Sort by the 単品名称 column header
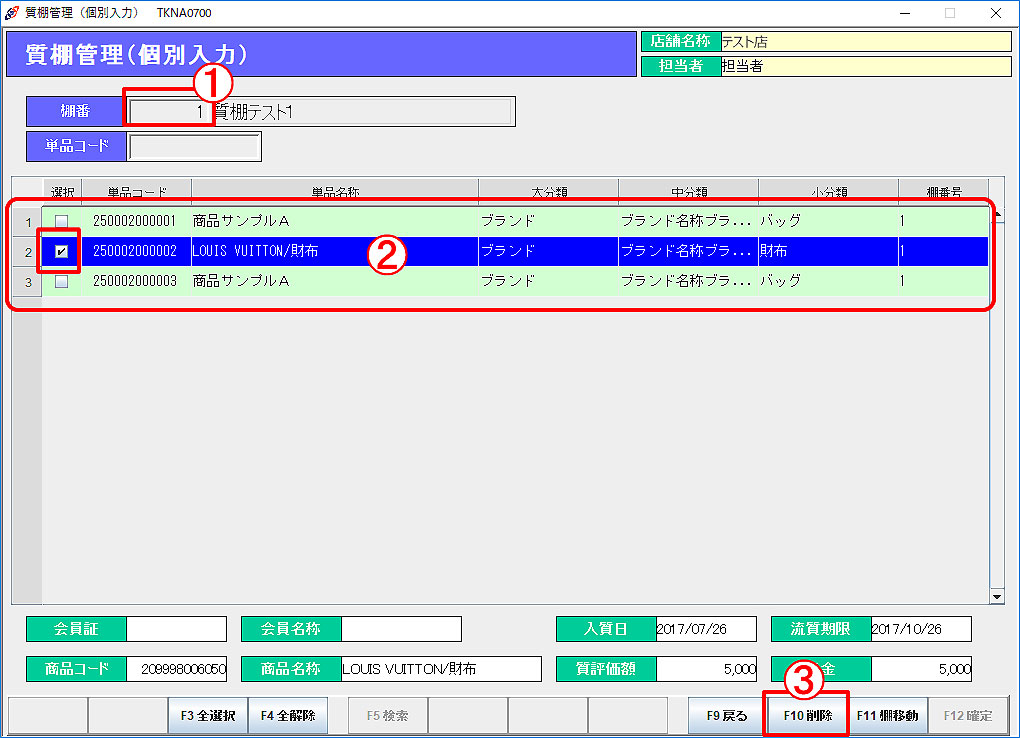 [334, 190]
